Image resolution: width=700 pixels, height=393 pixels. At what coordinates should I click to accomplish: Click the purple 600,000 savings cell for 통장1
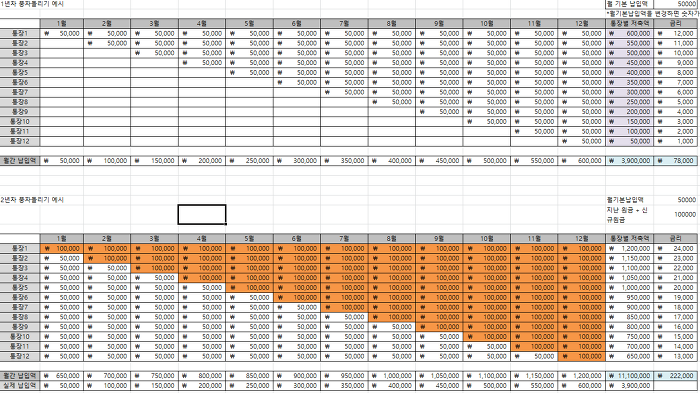coord(629,33)
